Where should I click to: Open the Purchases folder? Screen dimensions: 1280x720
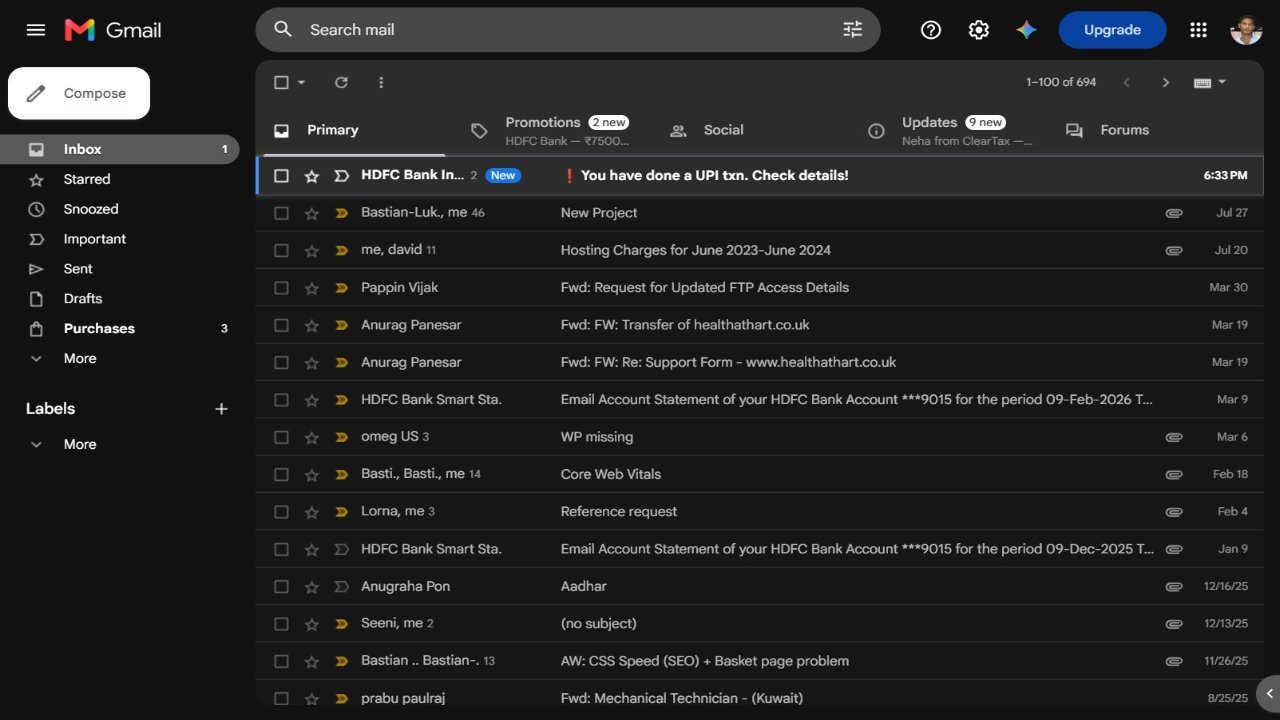coord(120,328)
